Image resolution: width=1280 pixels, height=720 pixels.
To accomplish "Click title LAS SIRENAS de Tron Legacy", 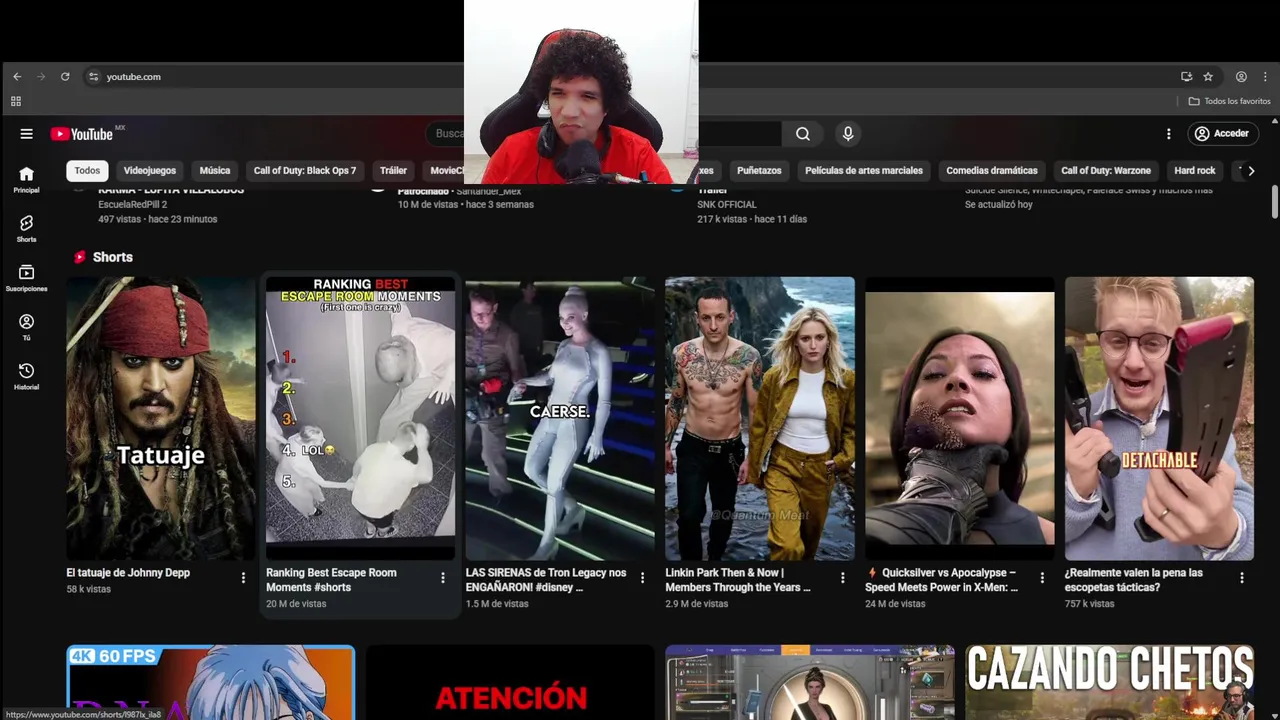I will (x=546, y=580).
